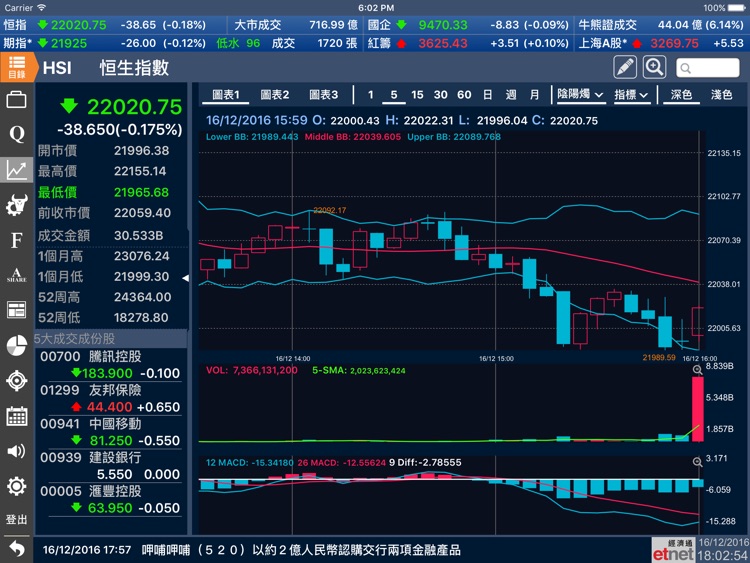Zoom the MACD chart magnifier icon
The image size is (750, 563).
pyautogui.click(x=697, y=462)
